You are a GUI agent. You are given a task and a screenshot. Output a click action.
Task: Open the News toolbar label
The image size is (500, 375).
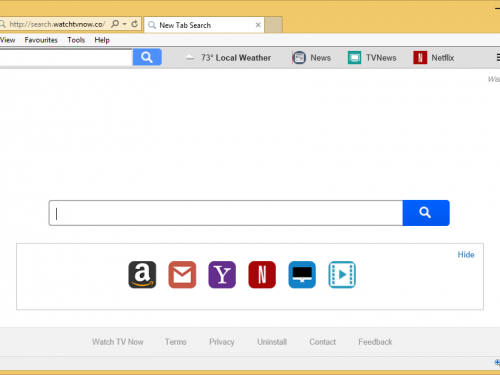[320, 58]
